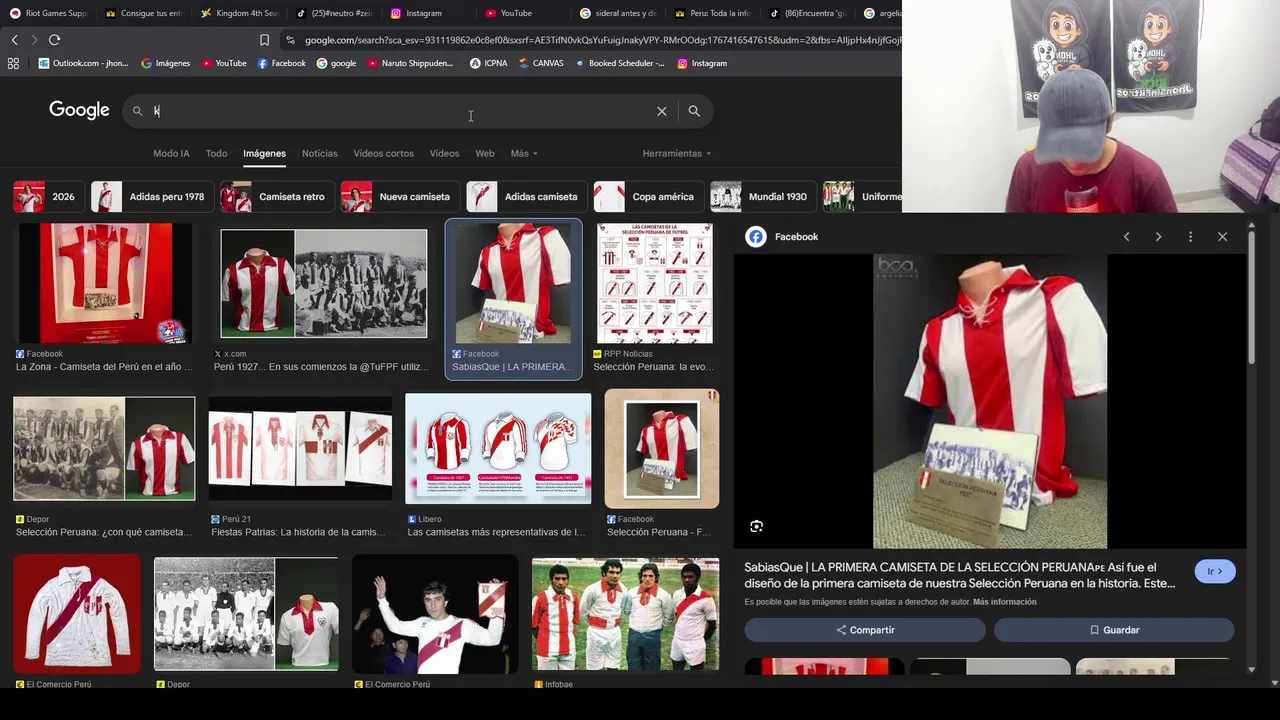Open more options menu in preview panel
This screenshot has height=720, width=1280.
point(1190,237)
